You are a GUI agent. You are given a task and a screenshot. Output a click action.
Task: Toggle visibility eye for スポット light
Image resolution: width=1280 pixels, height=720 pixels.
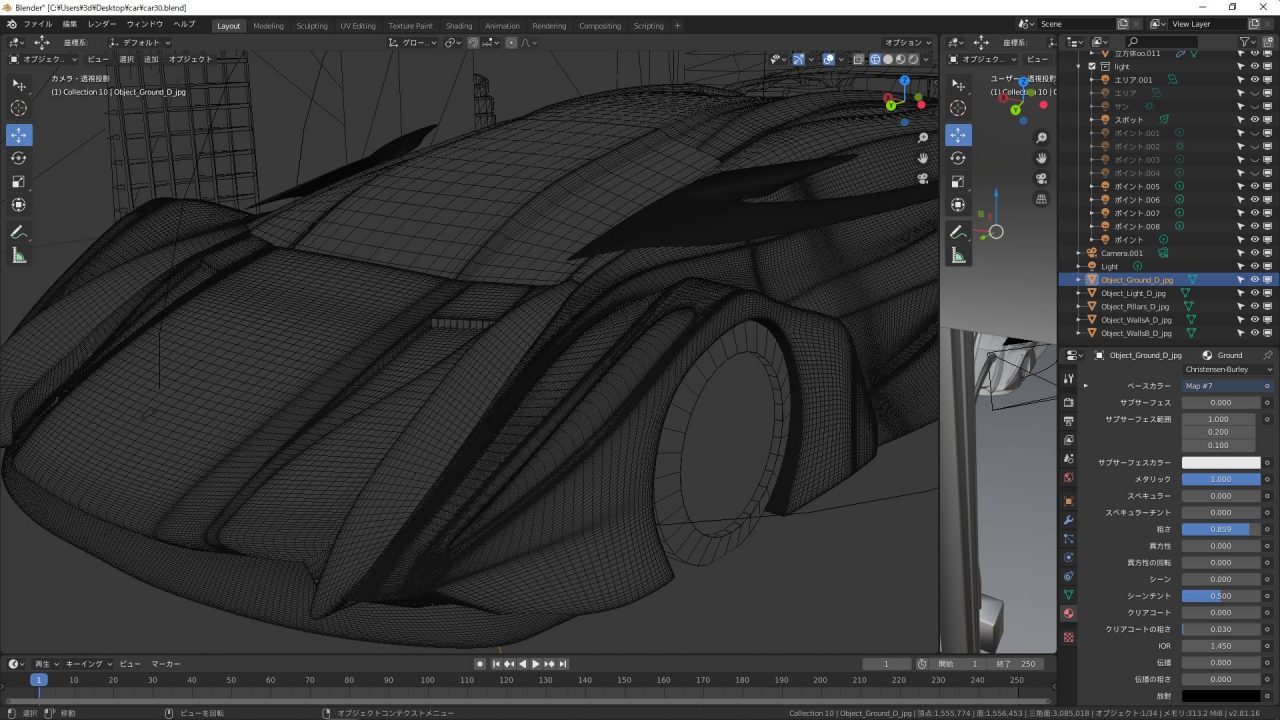[x=1255, y=120]
